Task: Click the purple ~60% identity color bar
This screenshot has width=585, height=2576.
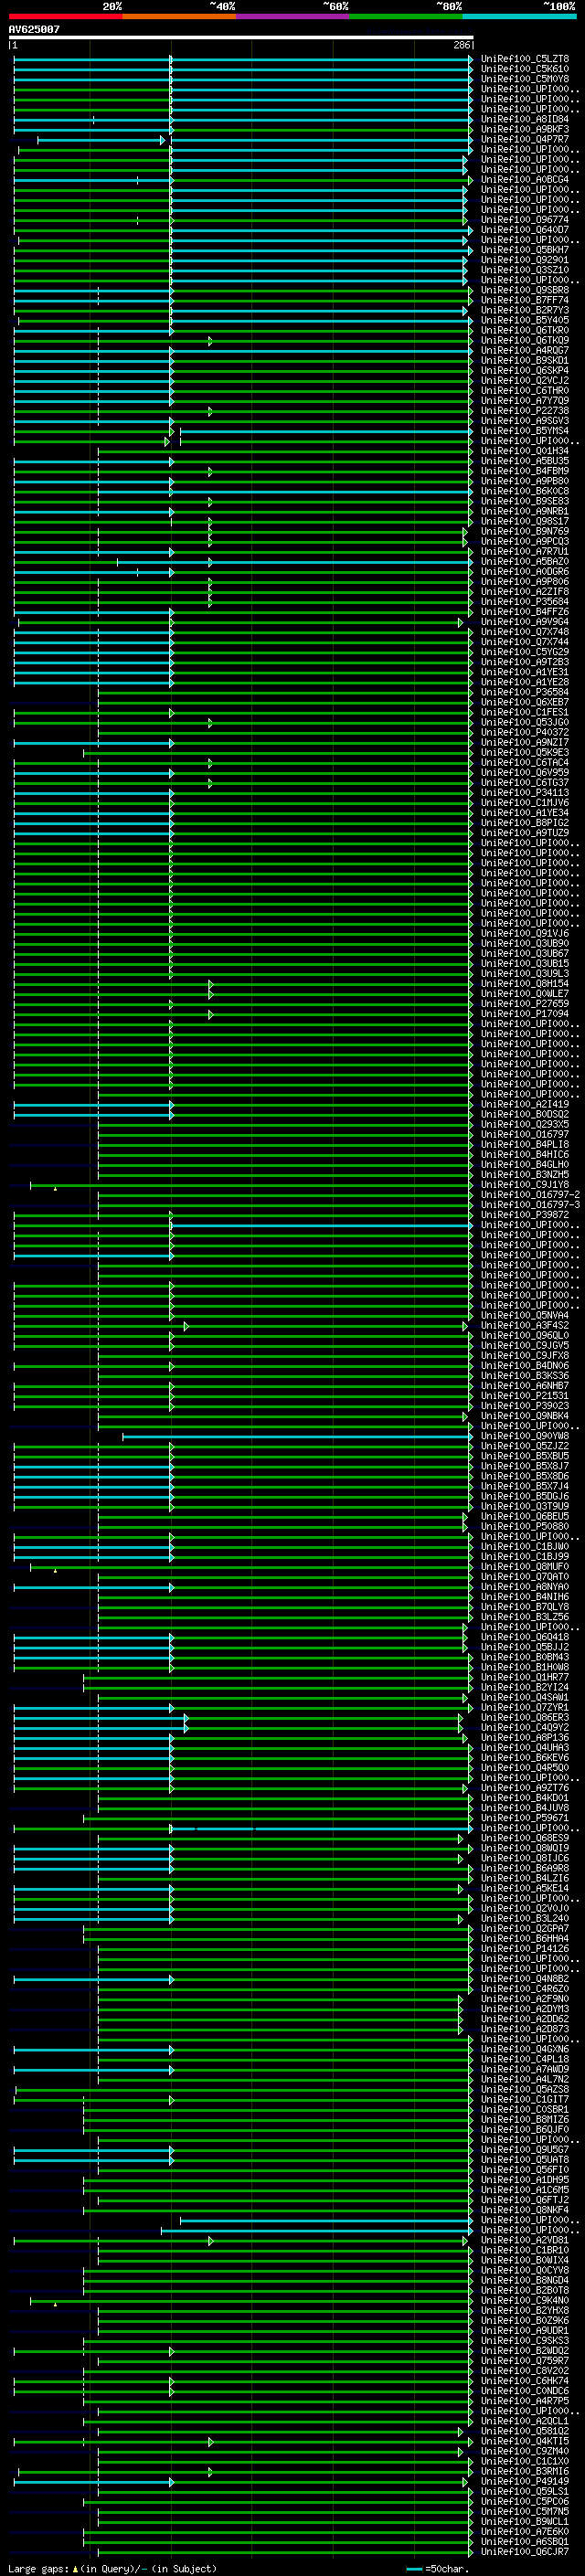Action: click(293, 16)
